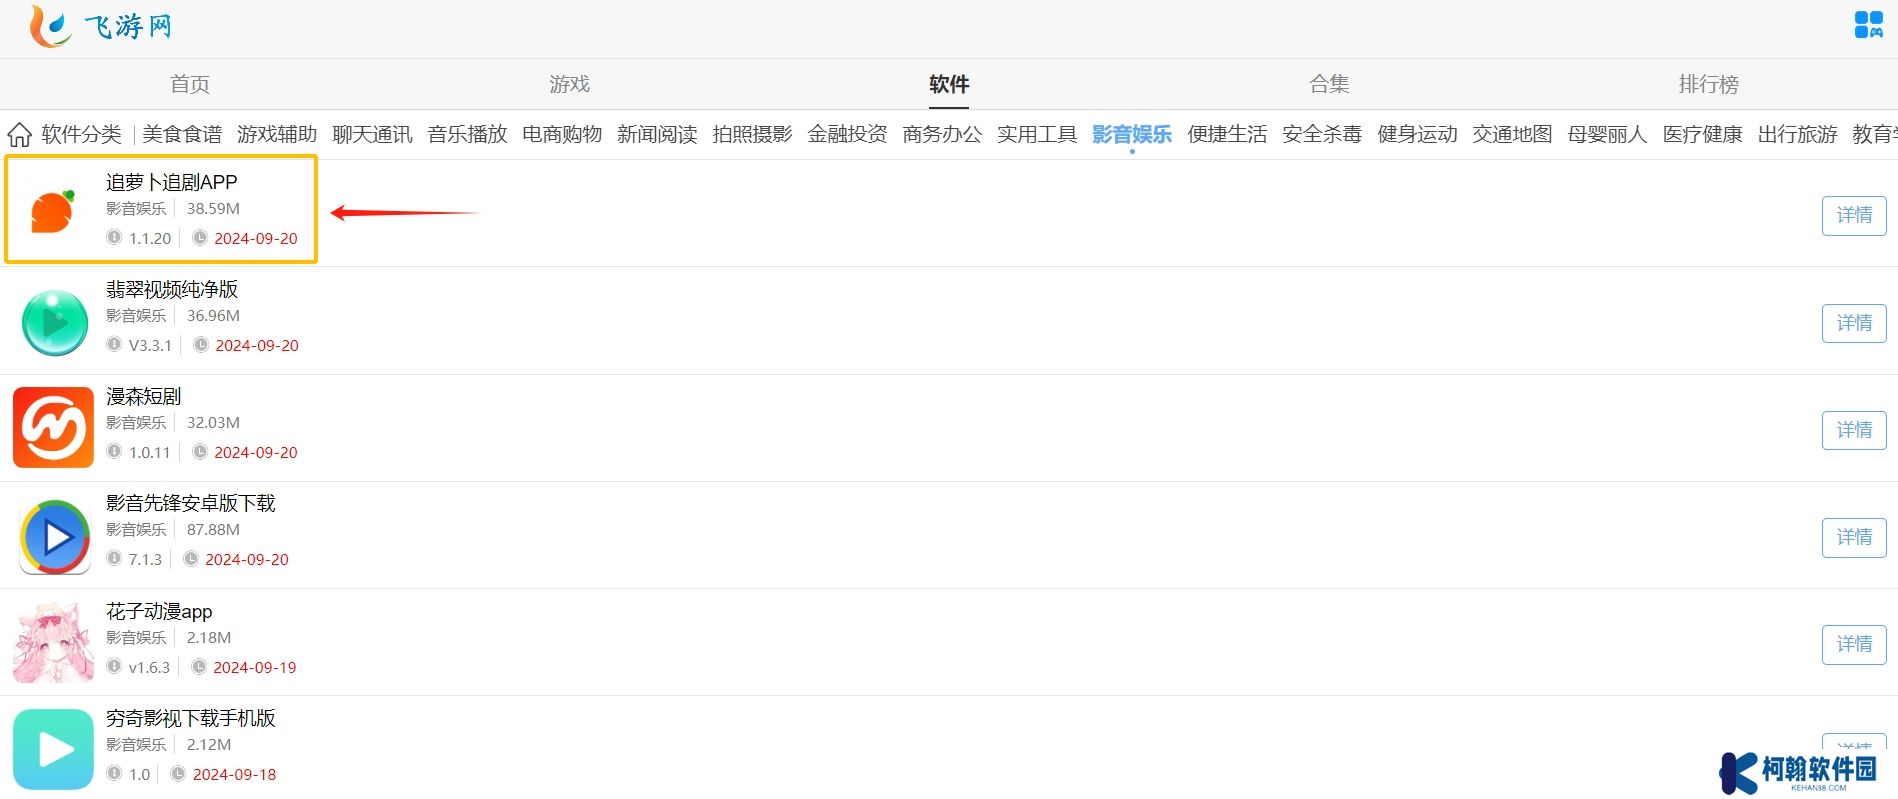Image resolution: width=1898 pixels, height=799 pixels.
Task: Open the 翡翠视频纯净版 title
Action: click(172, 289)
